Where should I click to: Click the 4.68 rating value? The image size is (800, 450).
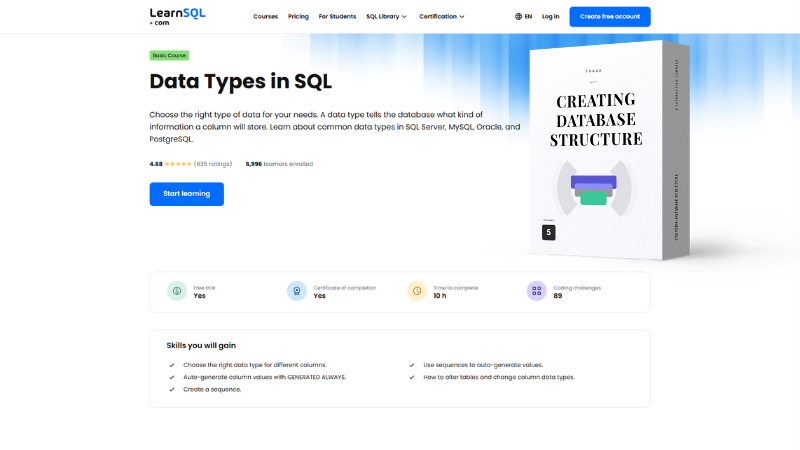156,164
